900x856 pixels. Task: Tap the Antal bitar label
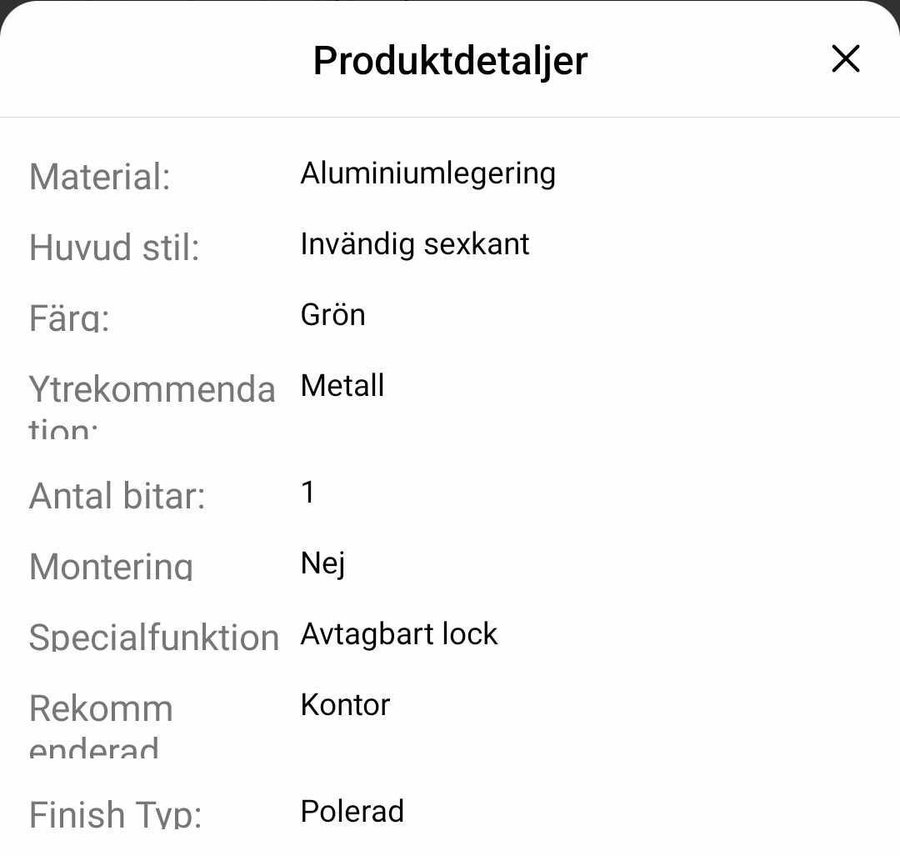point(117,495)
